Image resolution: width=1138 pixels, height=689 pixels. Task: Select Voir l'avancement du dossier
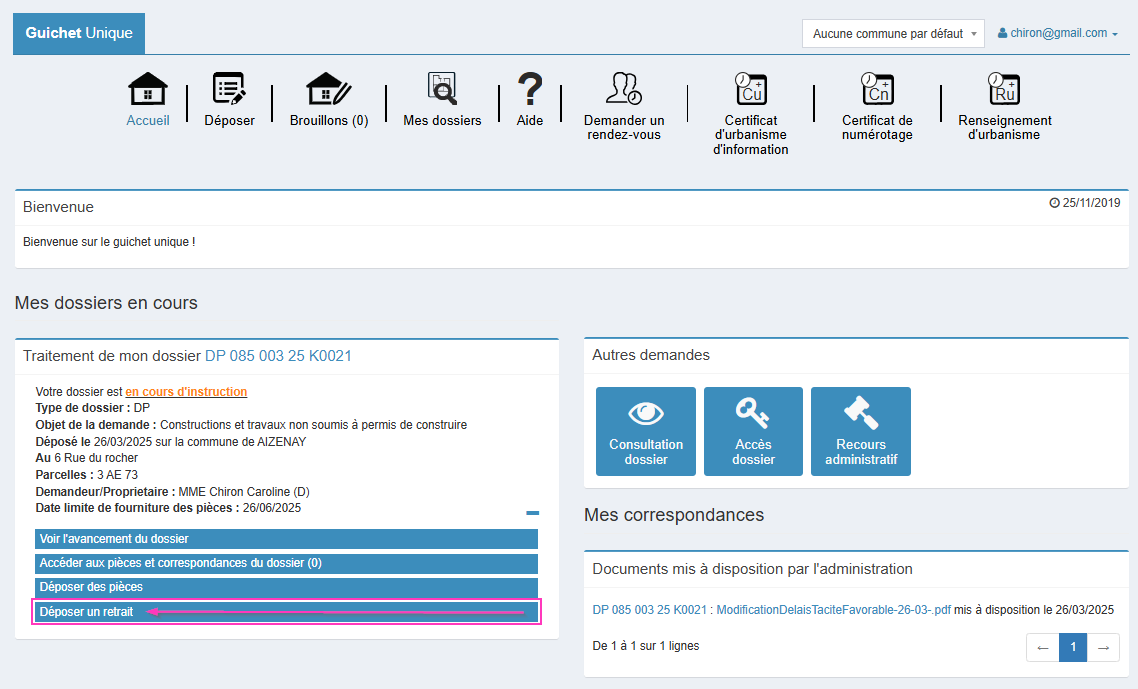286,539
